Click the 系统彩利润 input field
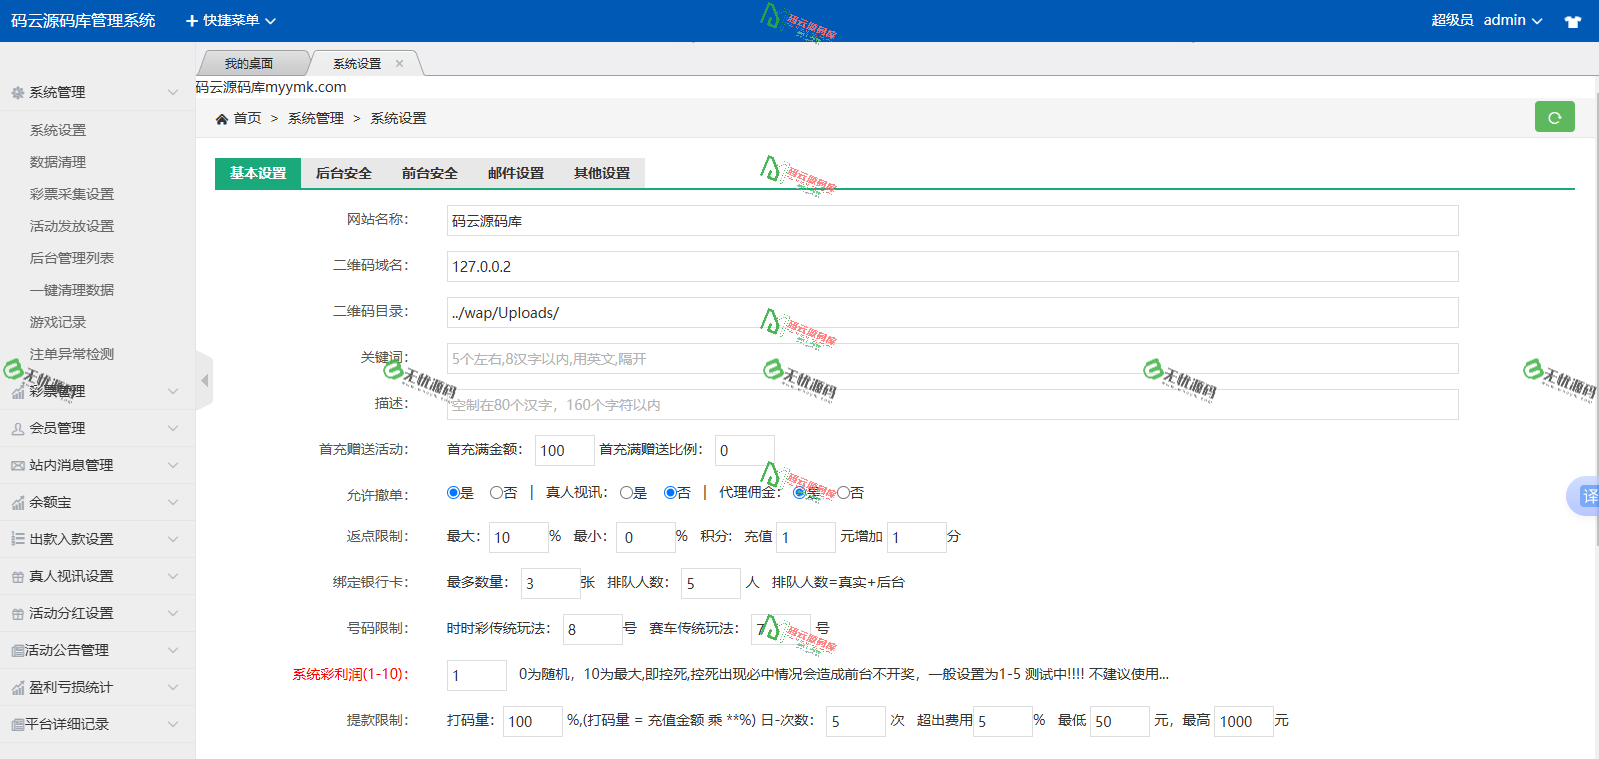Viewport: 1599px width, 759px height. pyautogui.click(x=477, y=675)
